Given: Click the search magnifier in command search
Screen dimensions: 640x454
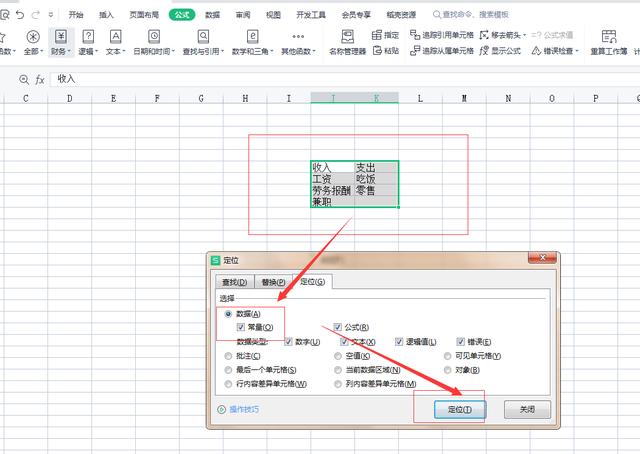Looking at the screenshot, I should coord(436,15).
